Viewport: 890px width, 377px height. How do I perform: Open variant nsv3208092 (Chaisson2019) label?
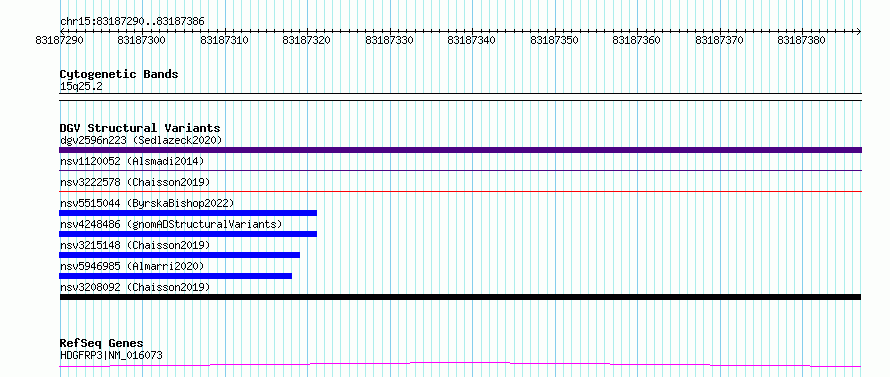click(x=135, y=287)
